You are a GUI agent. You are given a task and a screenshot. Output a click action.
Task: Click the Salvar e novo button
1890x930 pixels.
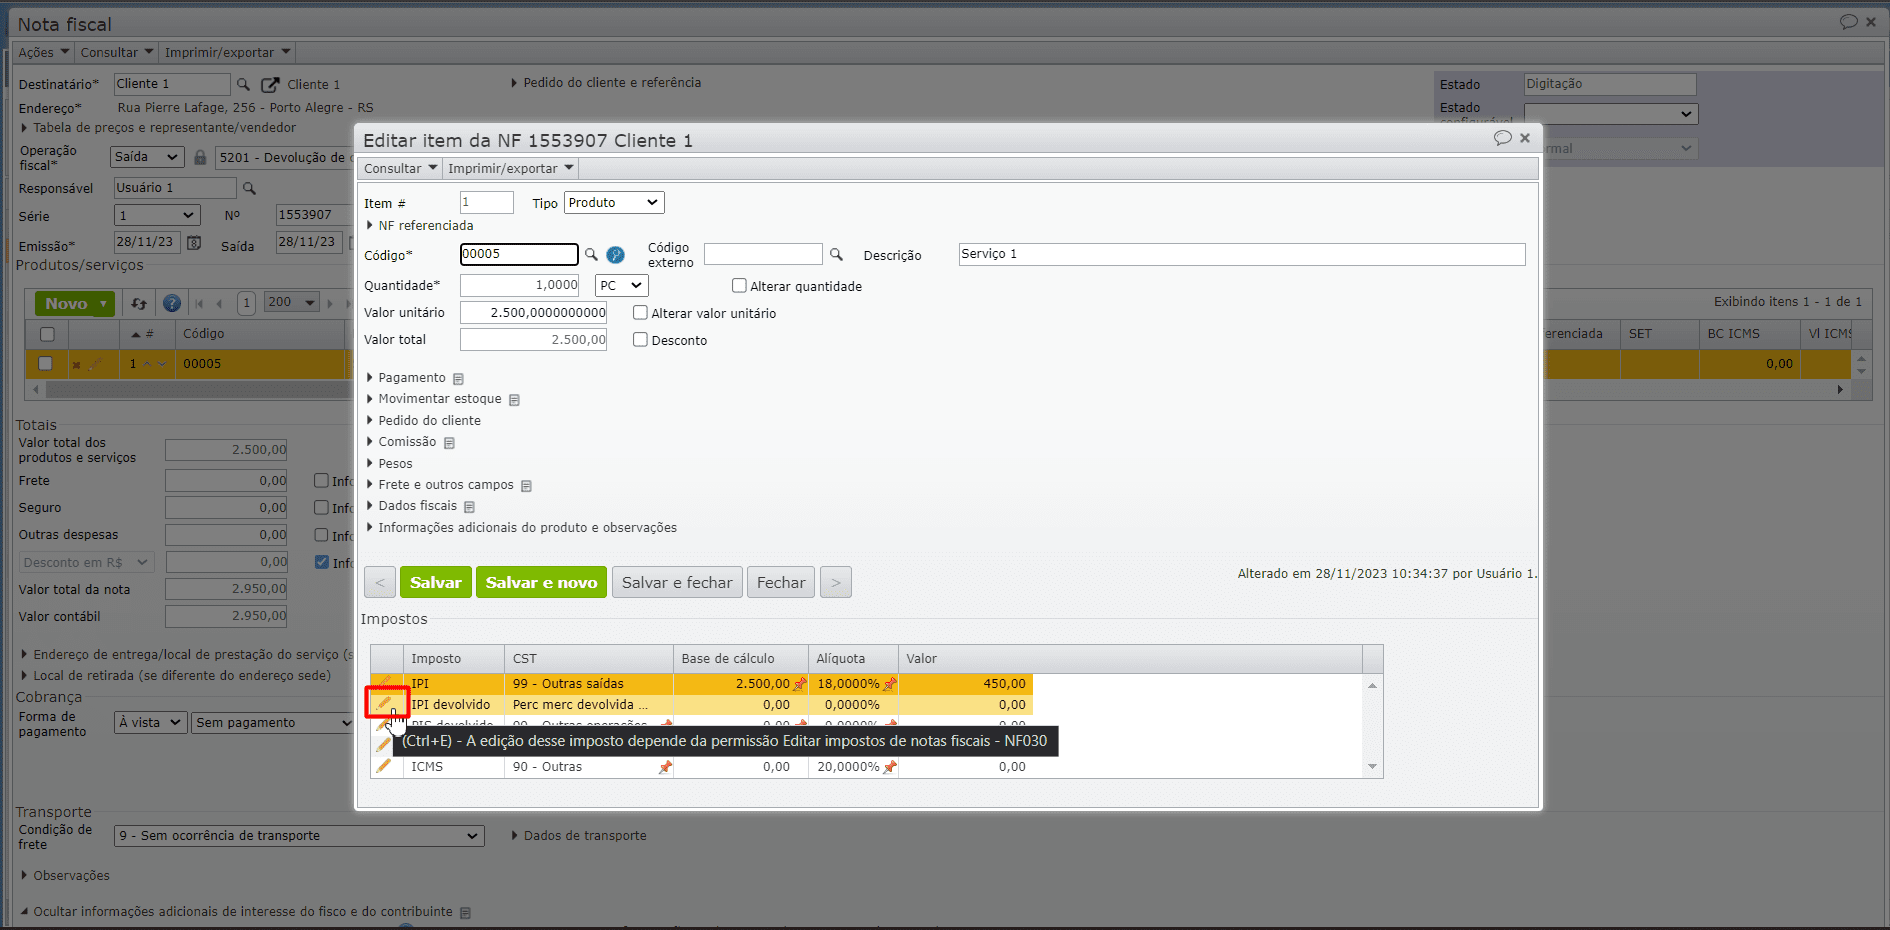[x=541, y=583]
